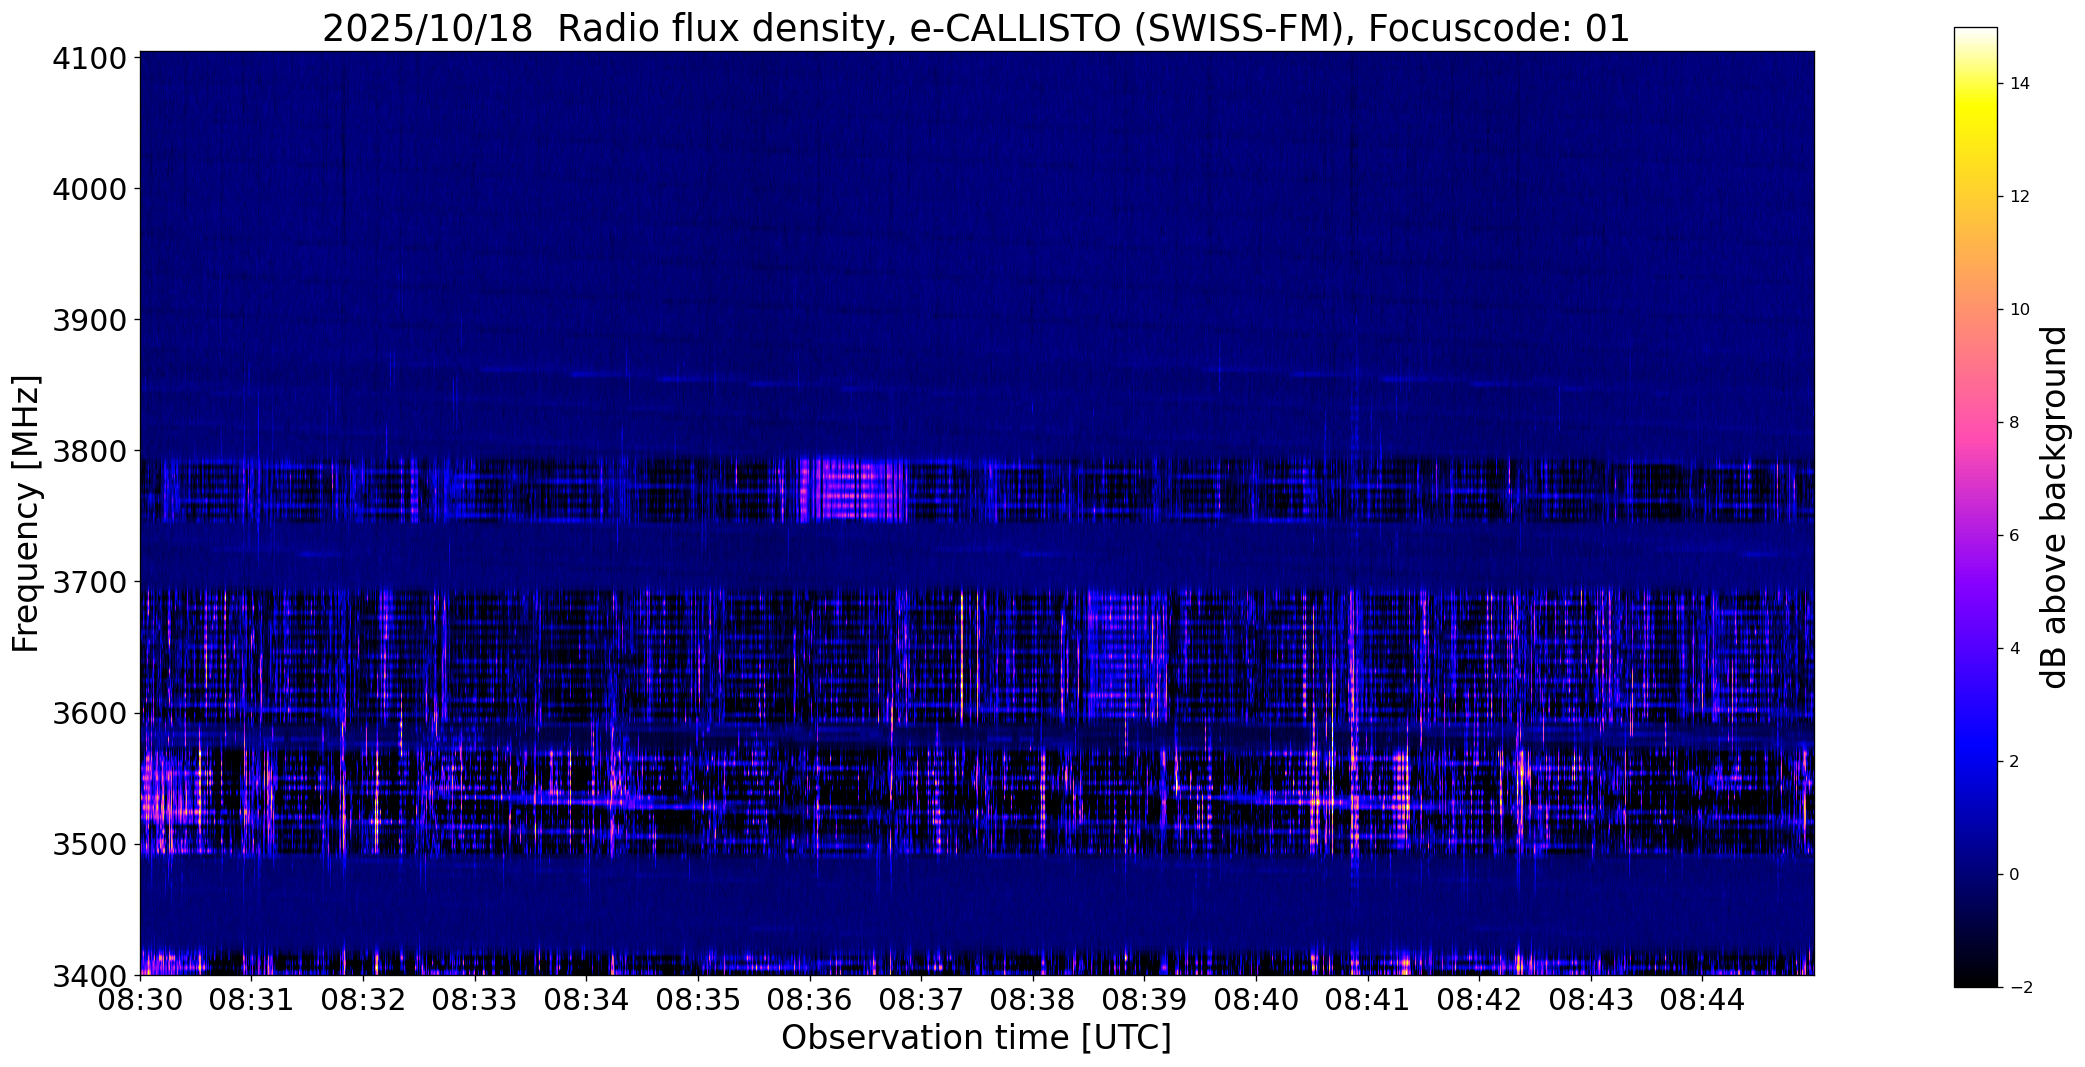Click the 08:43 time tick label
This screenshot has width=2085, height=1067.
click(1592, 1000)
